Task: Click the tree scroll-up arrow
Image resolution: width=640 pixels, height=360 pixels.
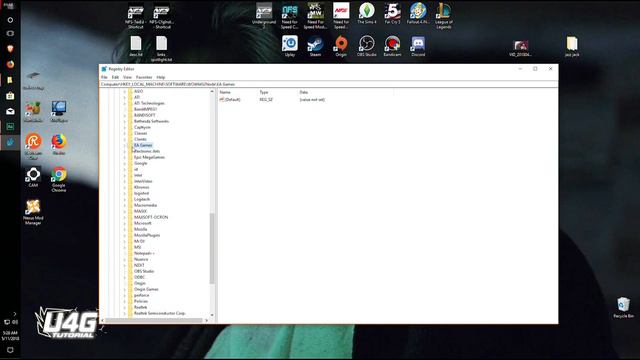Action: [212, 91]
